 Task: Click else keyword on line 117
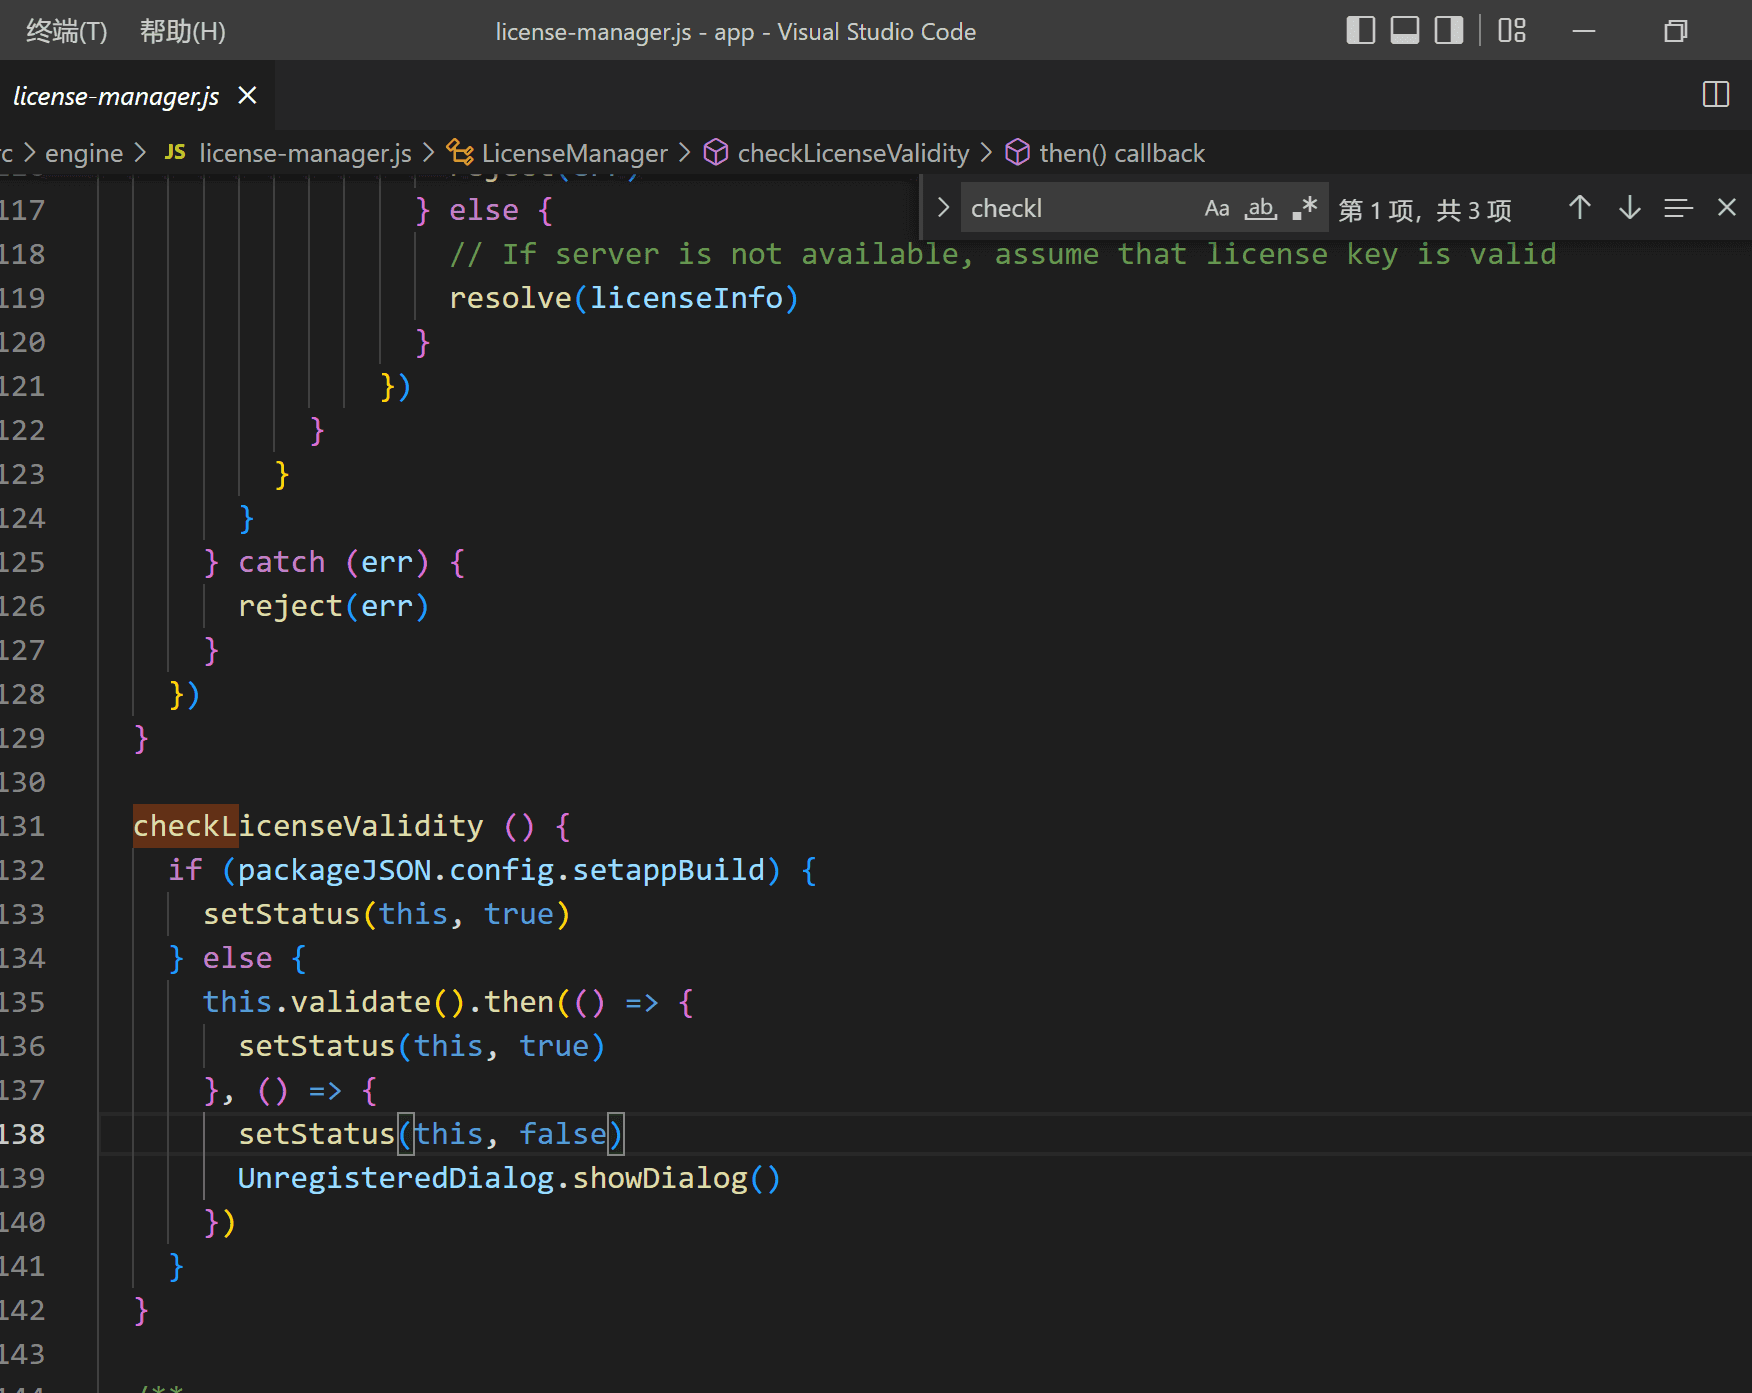point(484,210)
